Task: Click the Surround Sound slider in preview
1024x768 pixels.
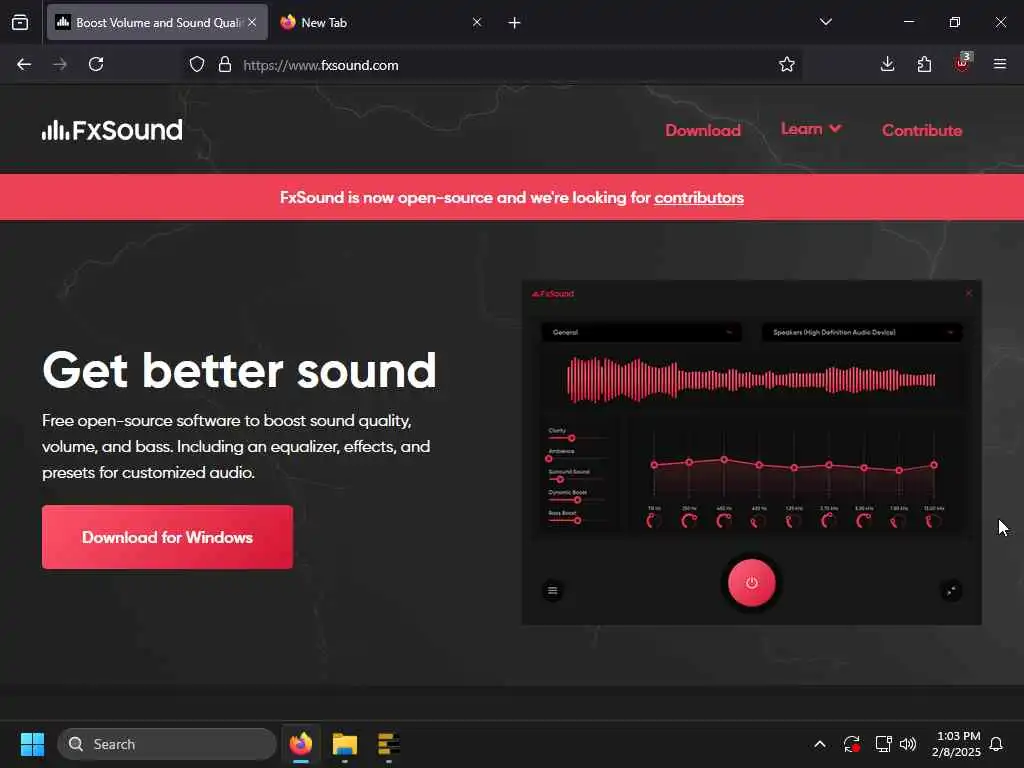Action: (x=577, y=479)
